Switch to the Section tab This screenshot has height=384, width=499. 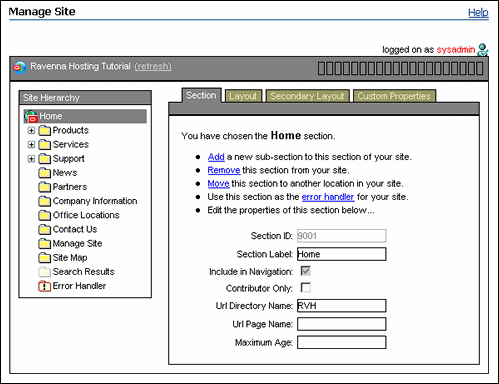tap(201, 95)
